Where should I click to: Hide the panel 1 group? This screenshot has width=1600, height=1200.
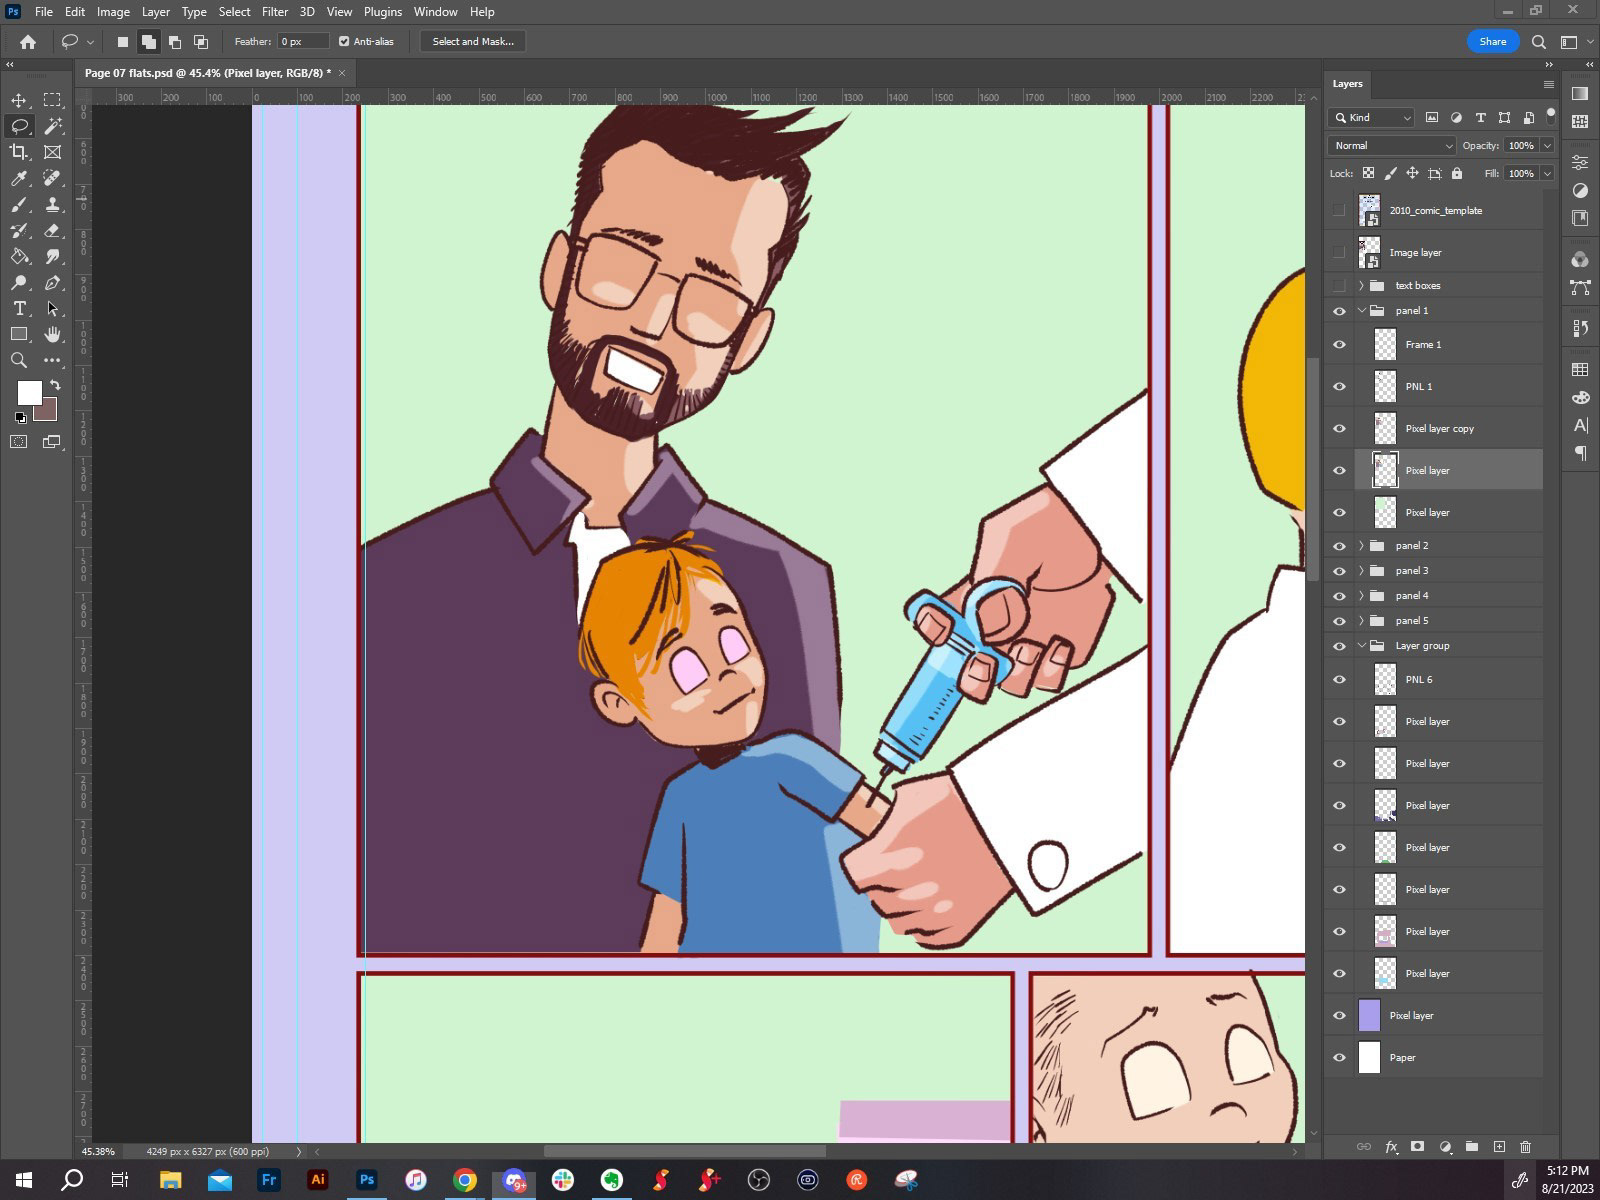pyautogui.click(x=1339, y=311)
